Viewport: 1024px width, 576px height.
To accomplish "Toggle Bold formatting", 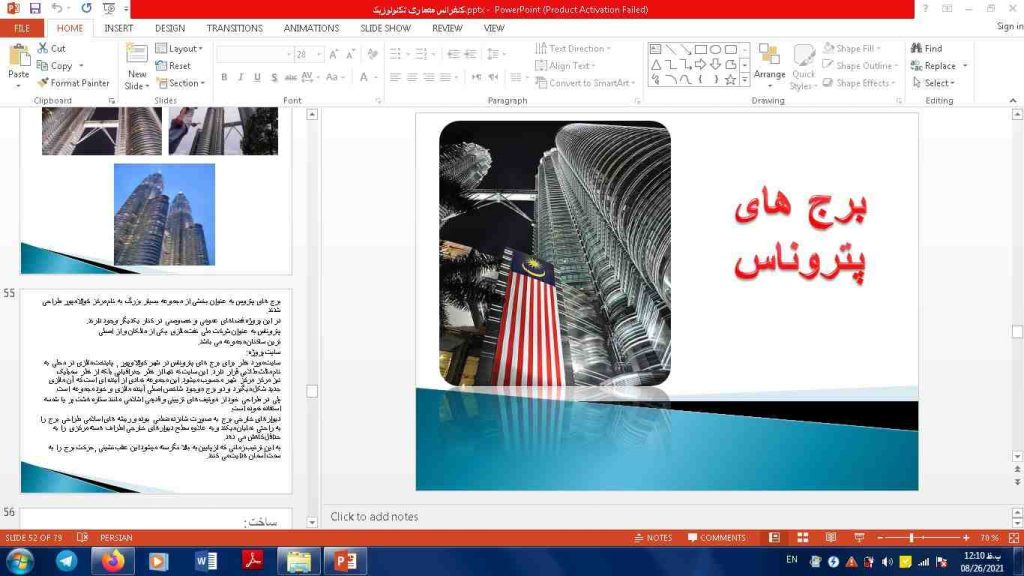I will coord(224,77).
